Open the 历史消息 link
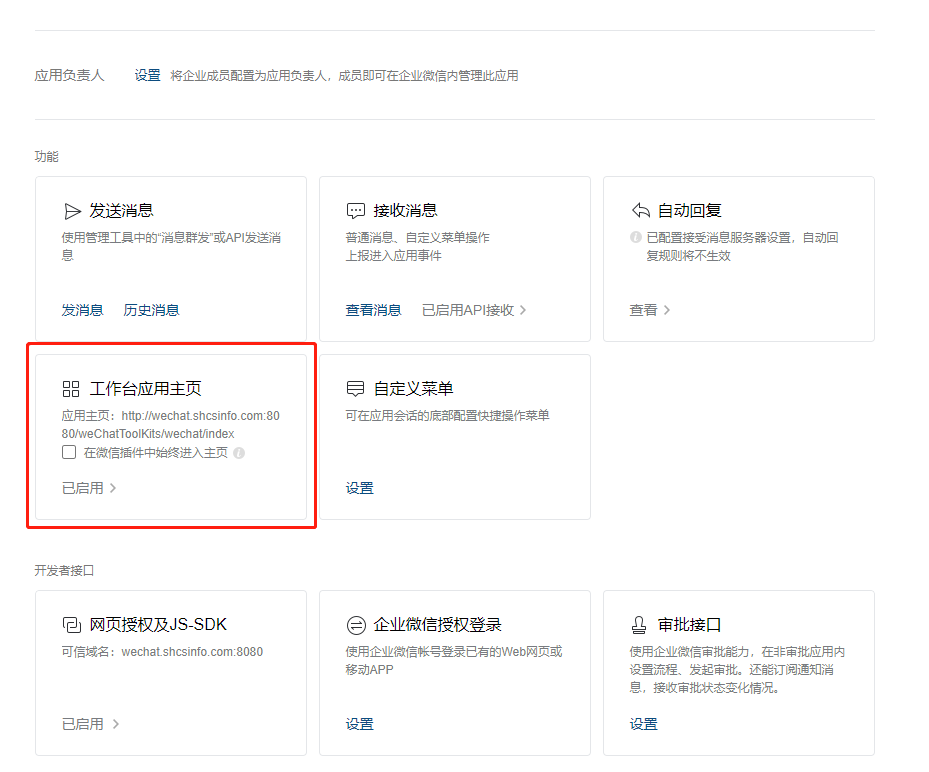929x772 pixels. click(x=151, y=310)
